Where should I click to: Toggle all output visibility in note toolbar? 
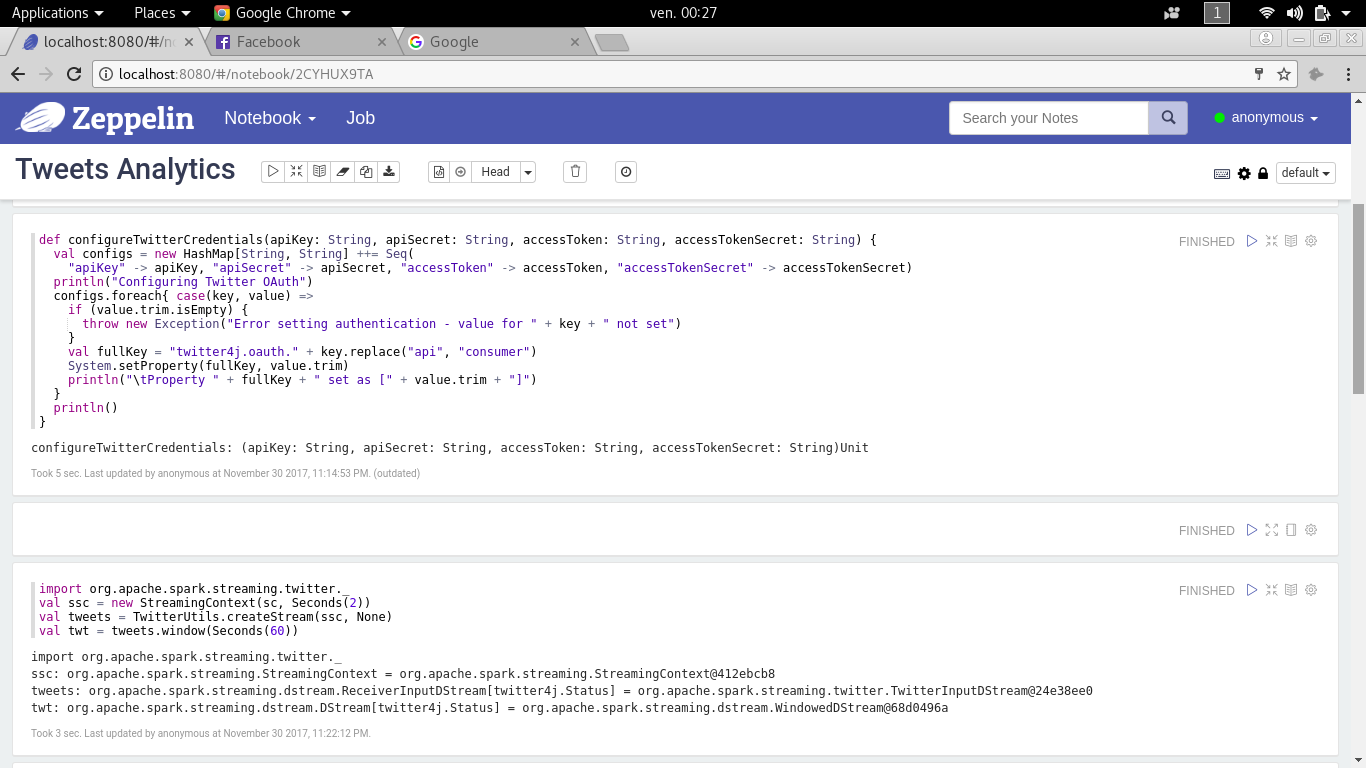pyautogui.click(x=319, y=172)
